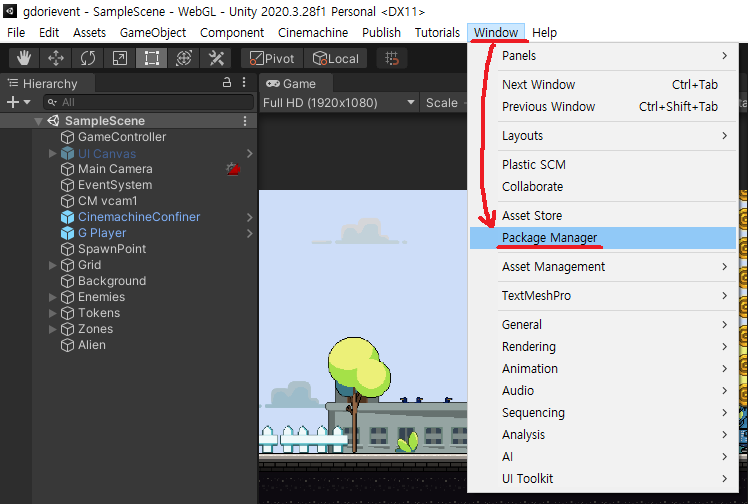Switch to the Game tab
748x504 pixels.
click(296, 83)
